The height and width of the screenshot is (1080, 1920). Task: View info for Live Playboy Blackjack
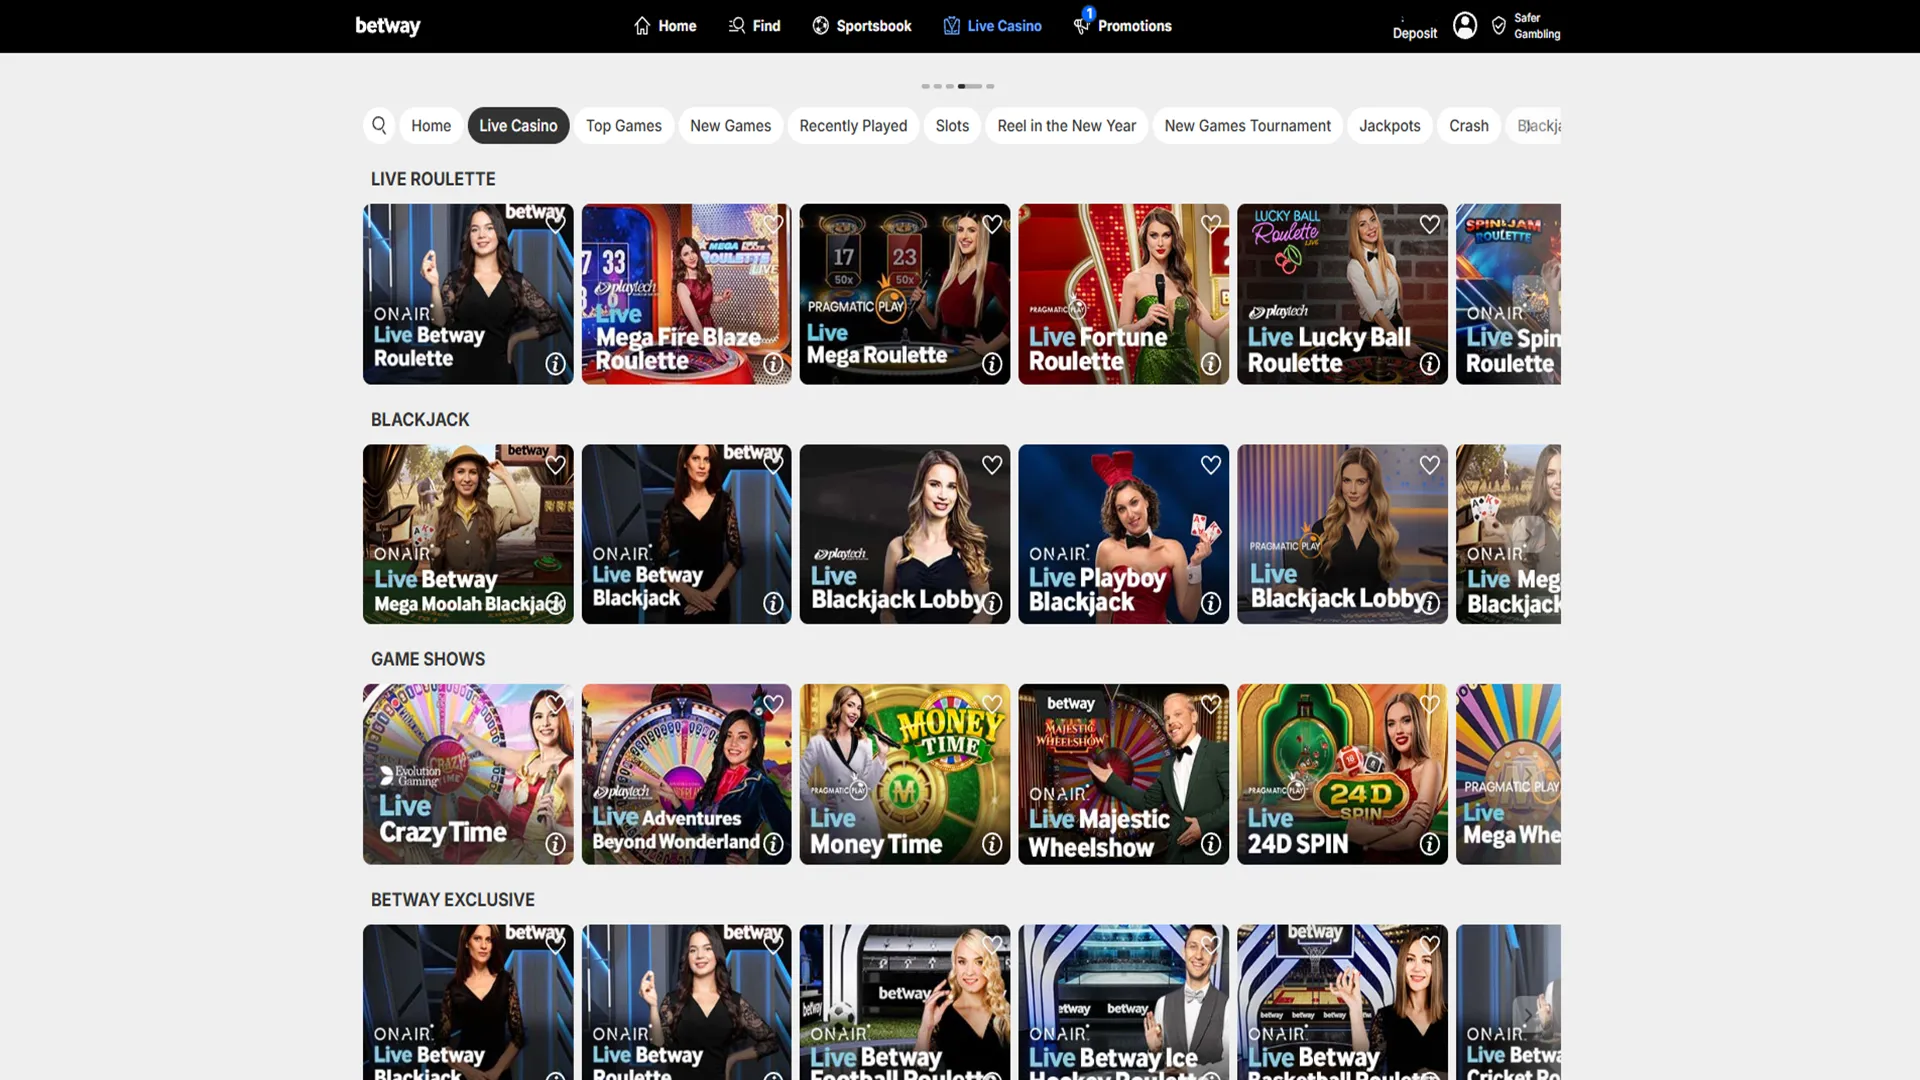click(1210, 603)
